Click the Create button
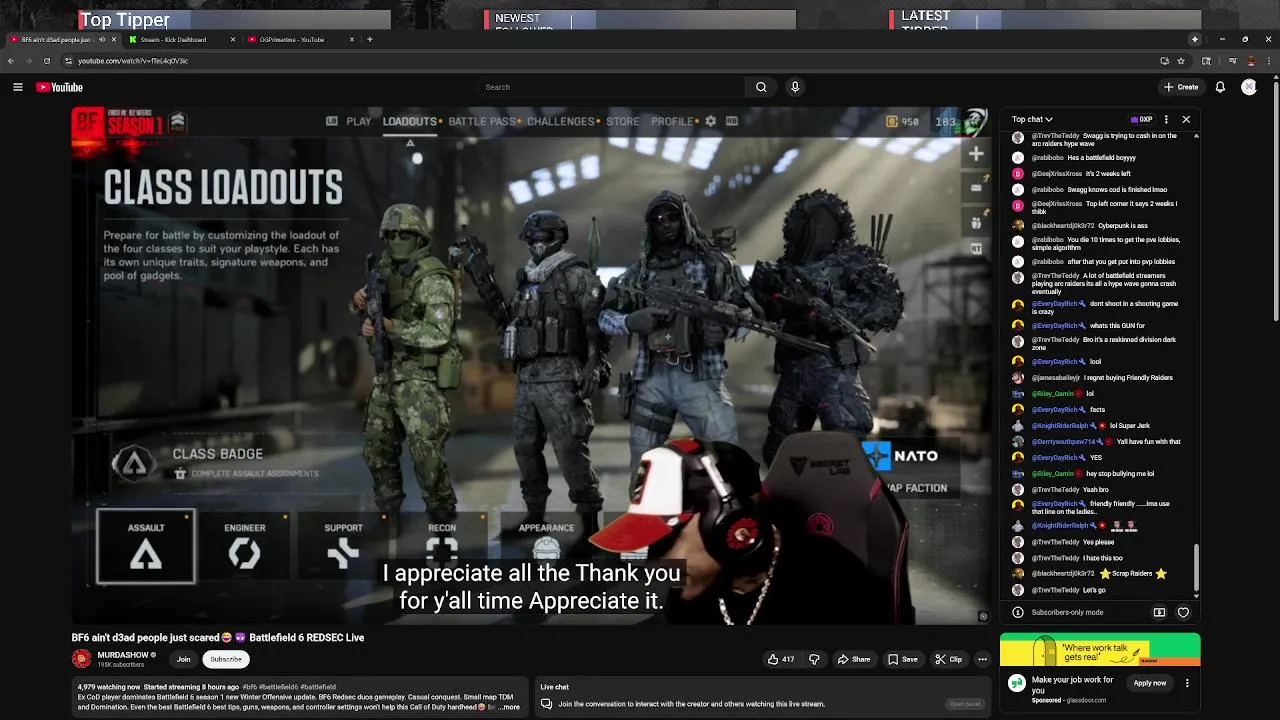Viewport: 1280px width, 720px height. tap(1181, 87)
